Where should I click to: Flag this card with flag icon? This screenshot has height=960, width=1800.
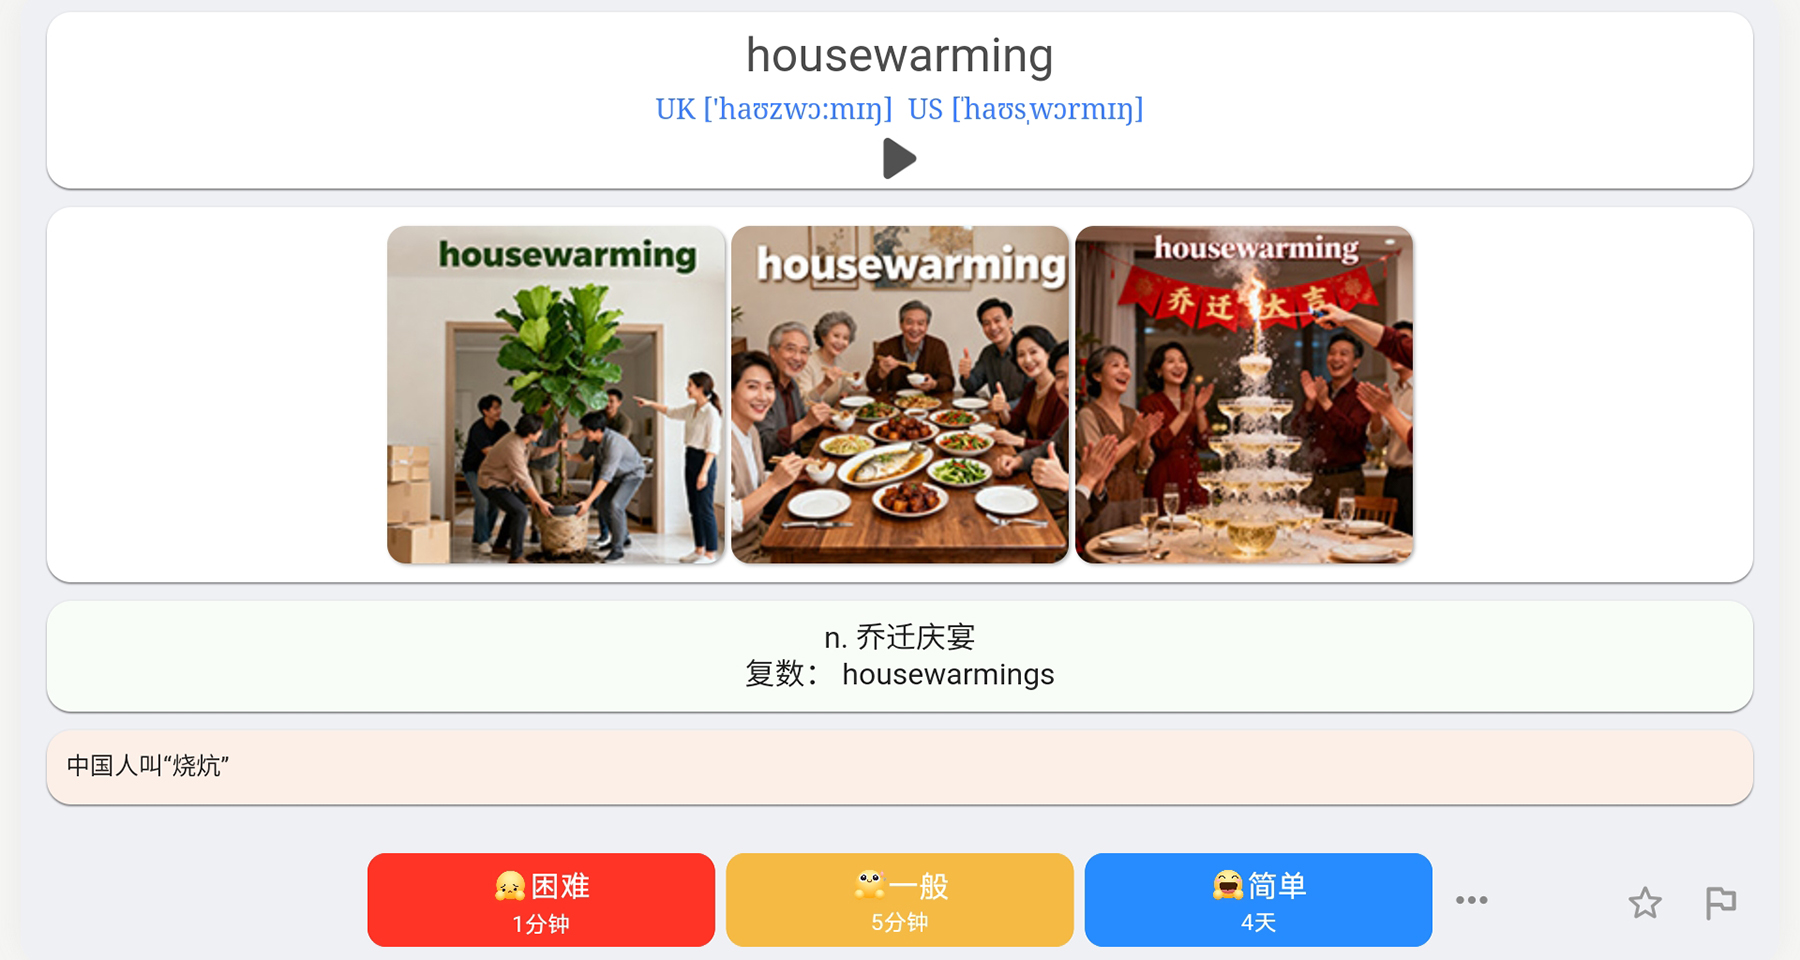click(x=1720, y=903)
